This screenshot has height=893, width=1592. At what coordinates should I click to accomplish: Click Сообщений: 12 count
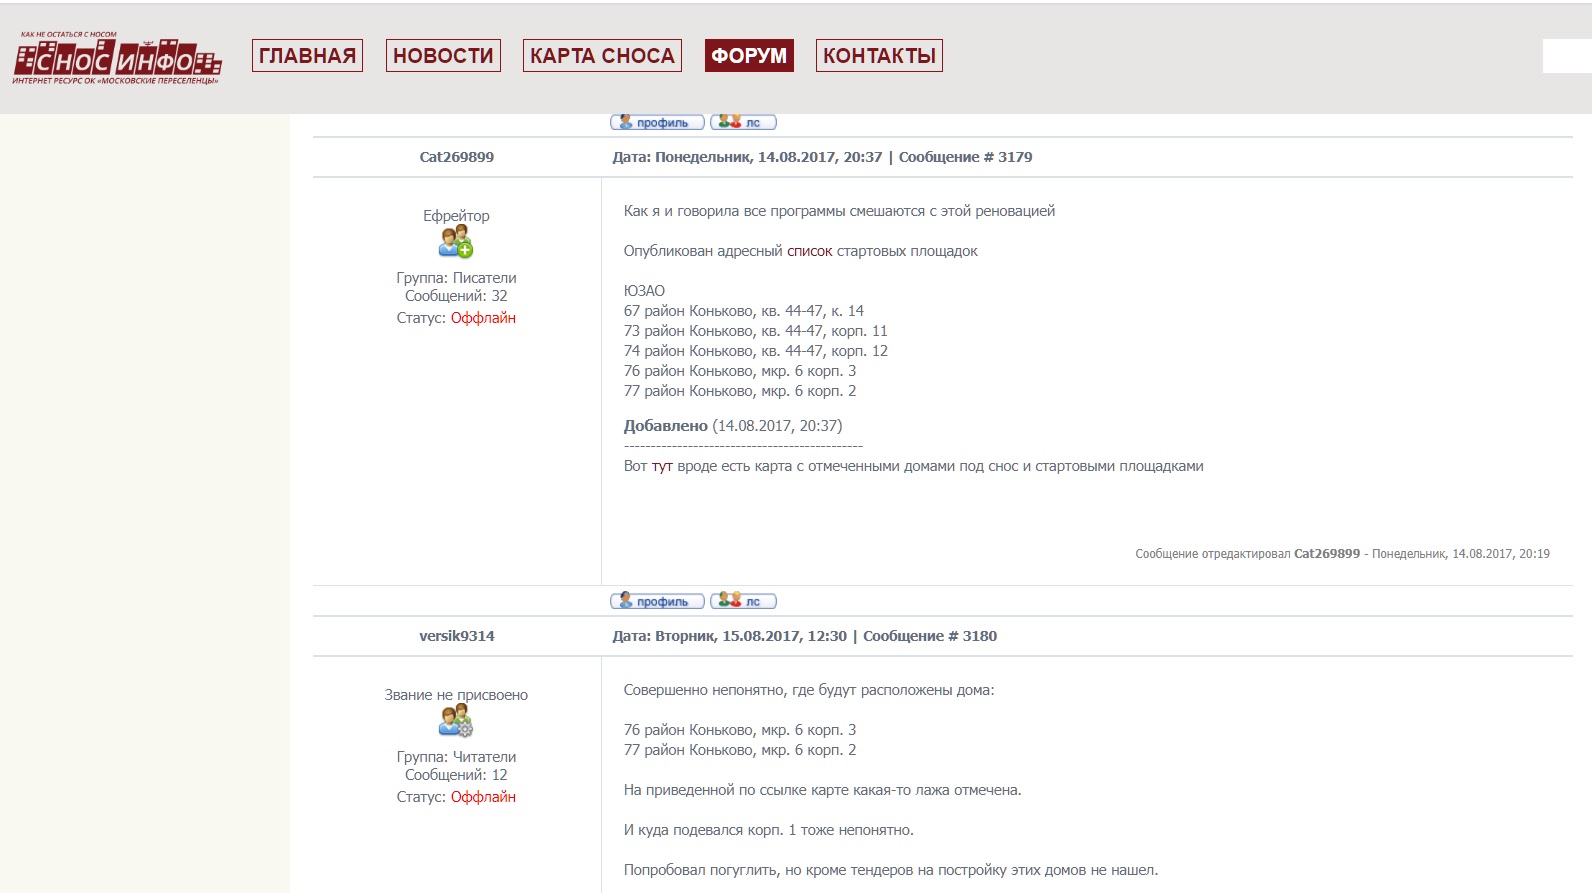pyautogui.click(x=456, y=775)
